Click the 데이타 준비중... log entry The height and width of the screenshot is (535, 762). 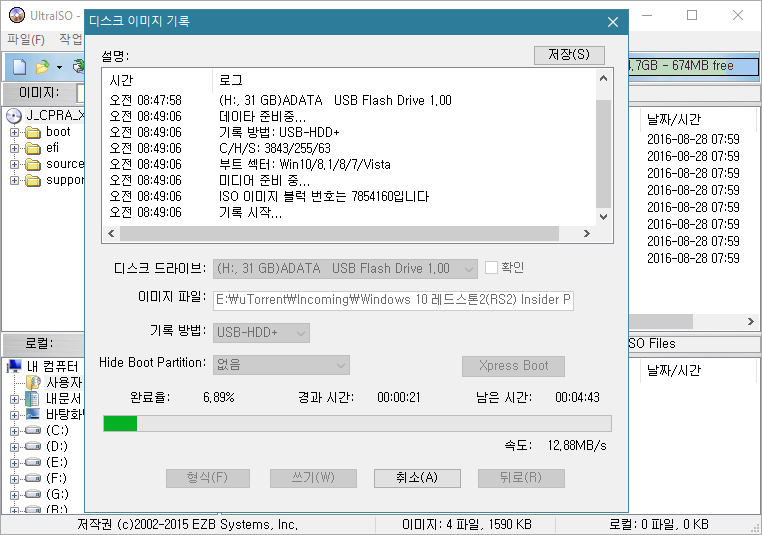pos(262,116)
